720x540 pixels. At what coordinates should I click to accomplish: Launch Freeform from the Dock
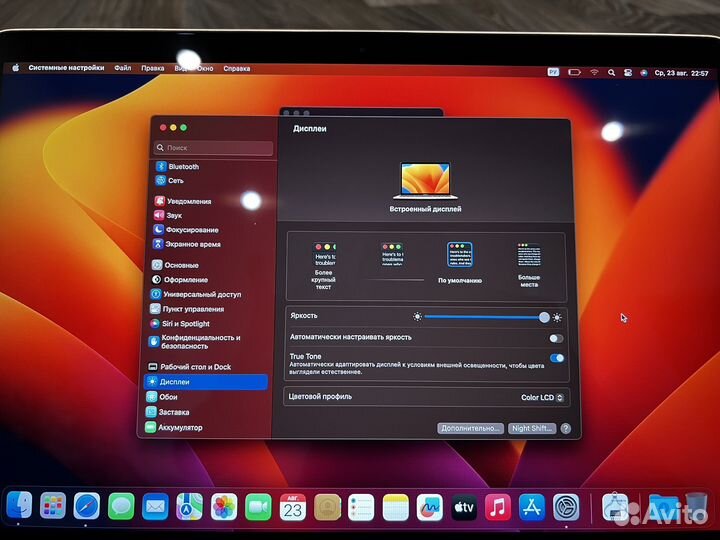coord(429,507)
